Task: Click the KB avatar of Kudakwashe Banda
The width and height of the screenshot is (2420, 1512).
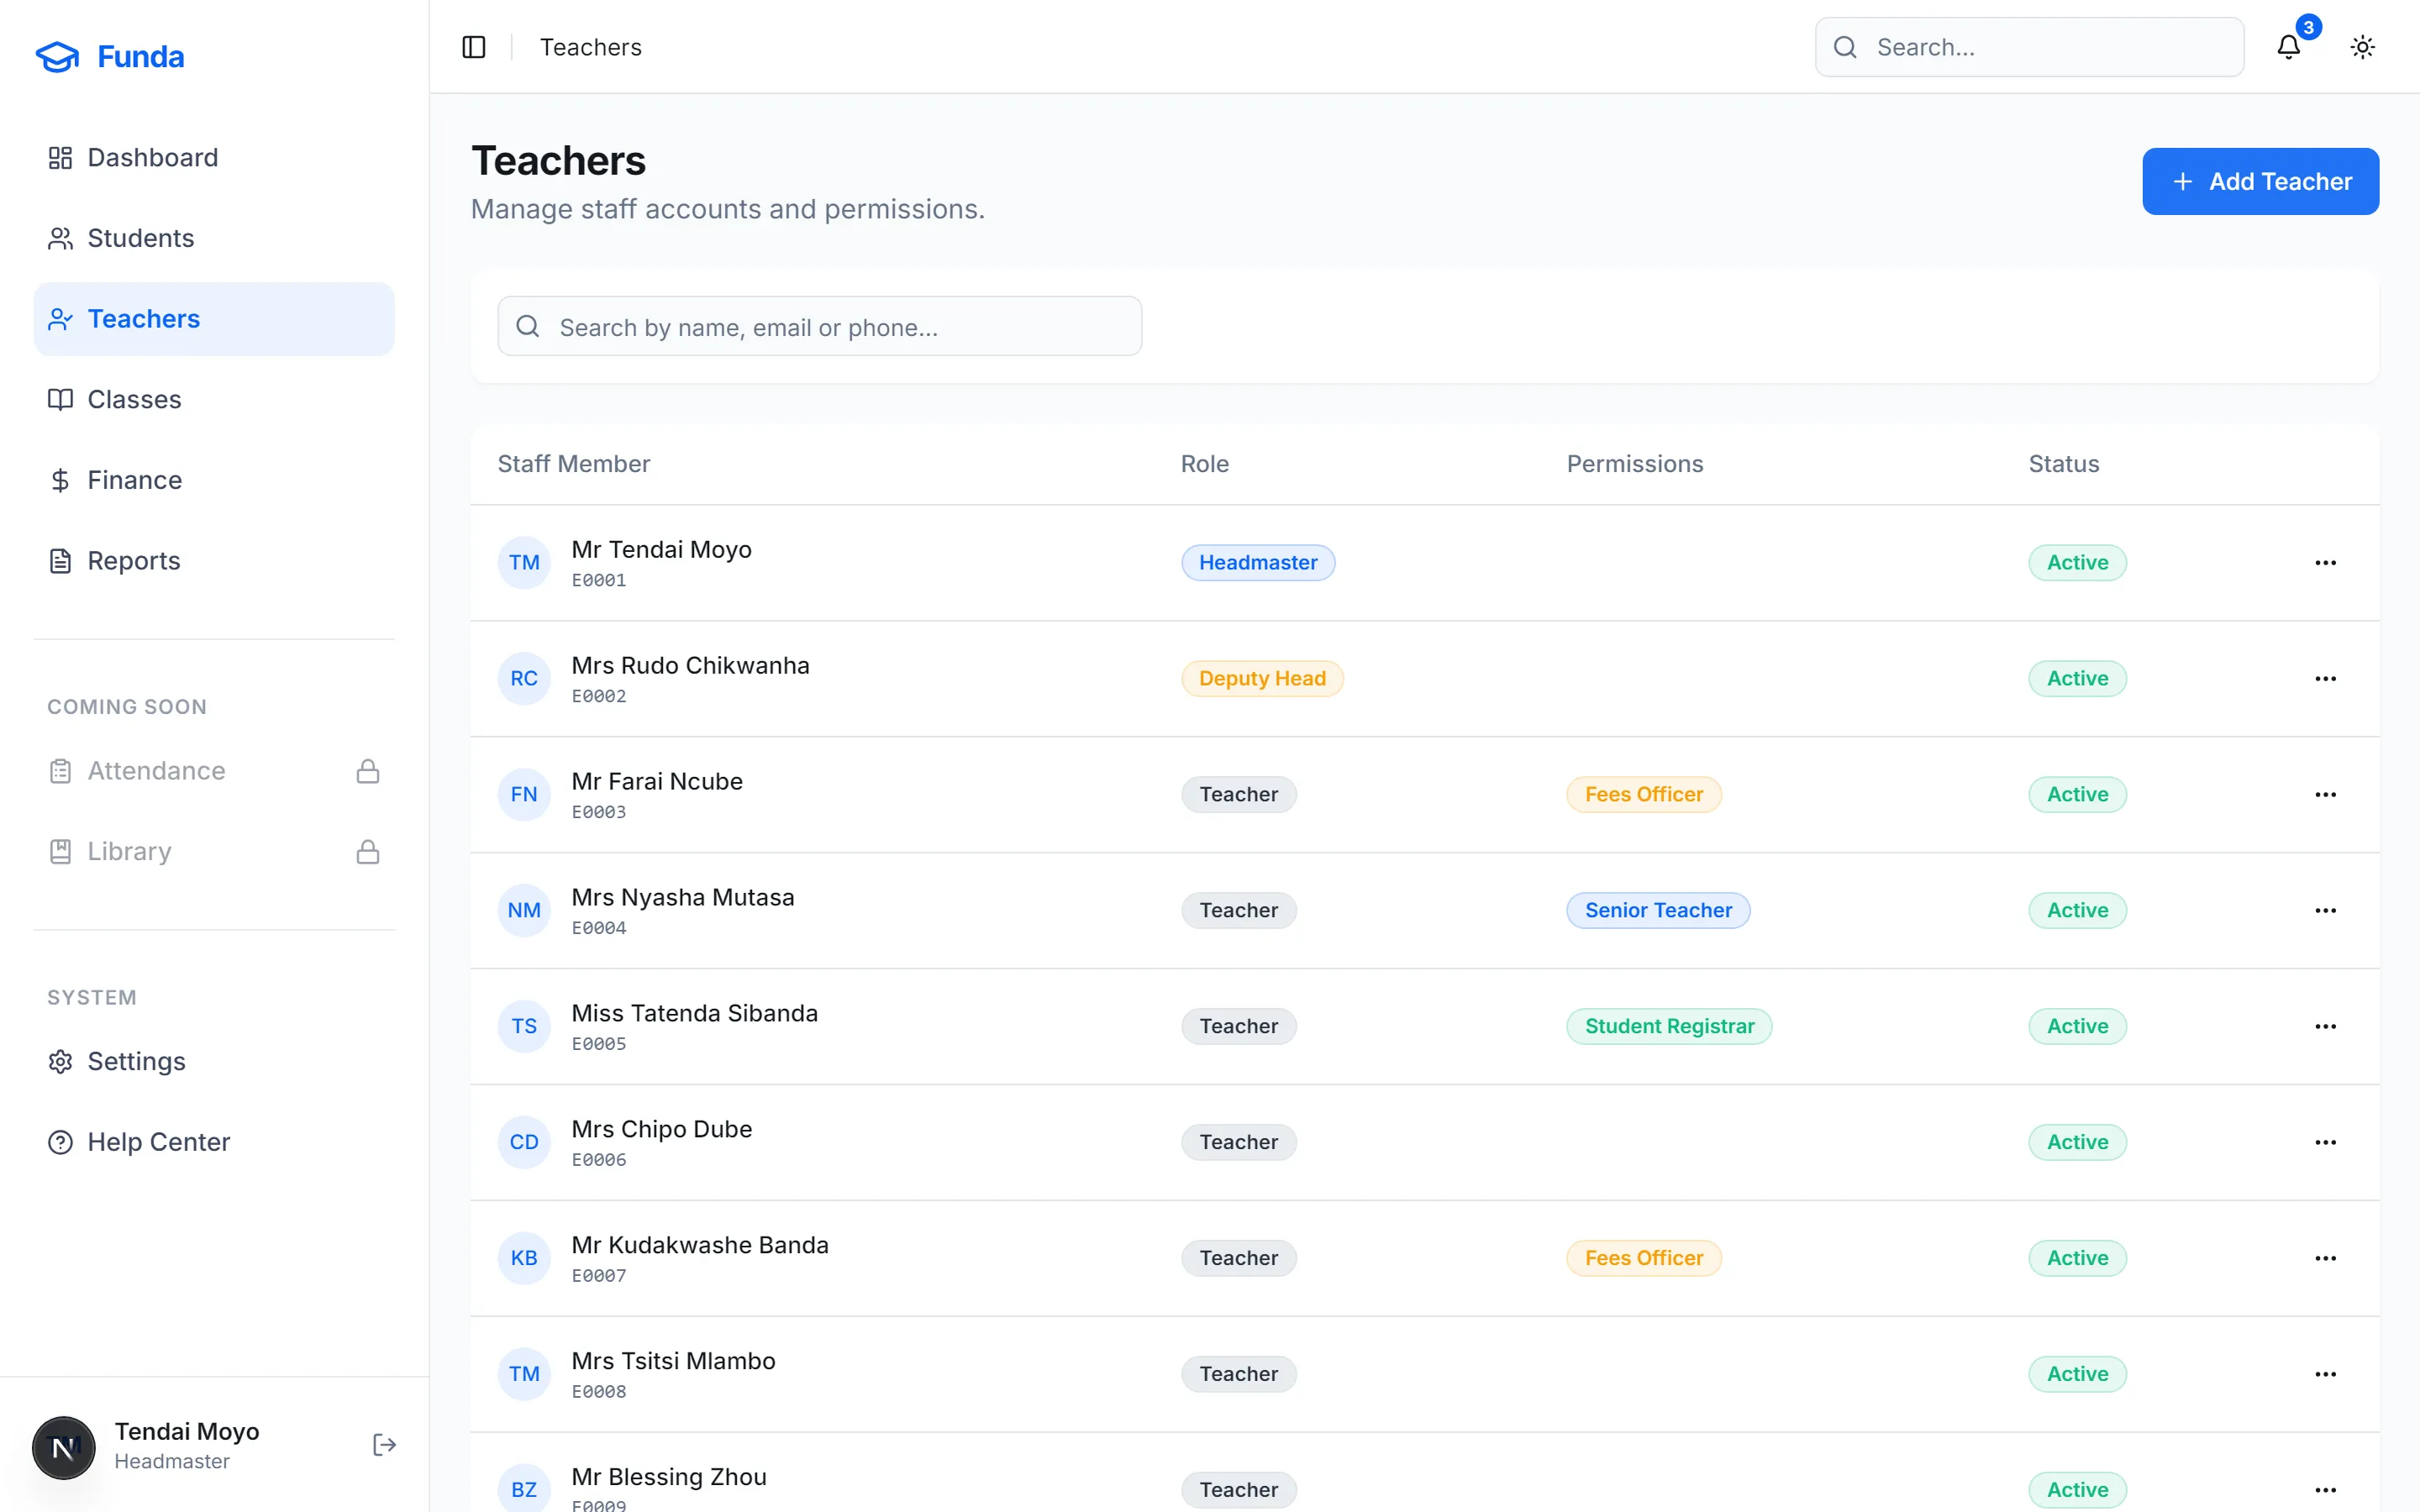Action: pos(524,1259)
